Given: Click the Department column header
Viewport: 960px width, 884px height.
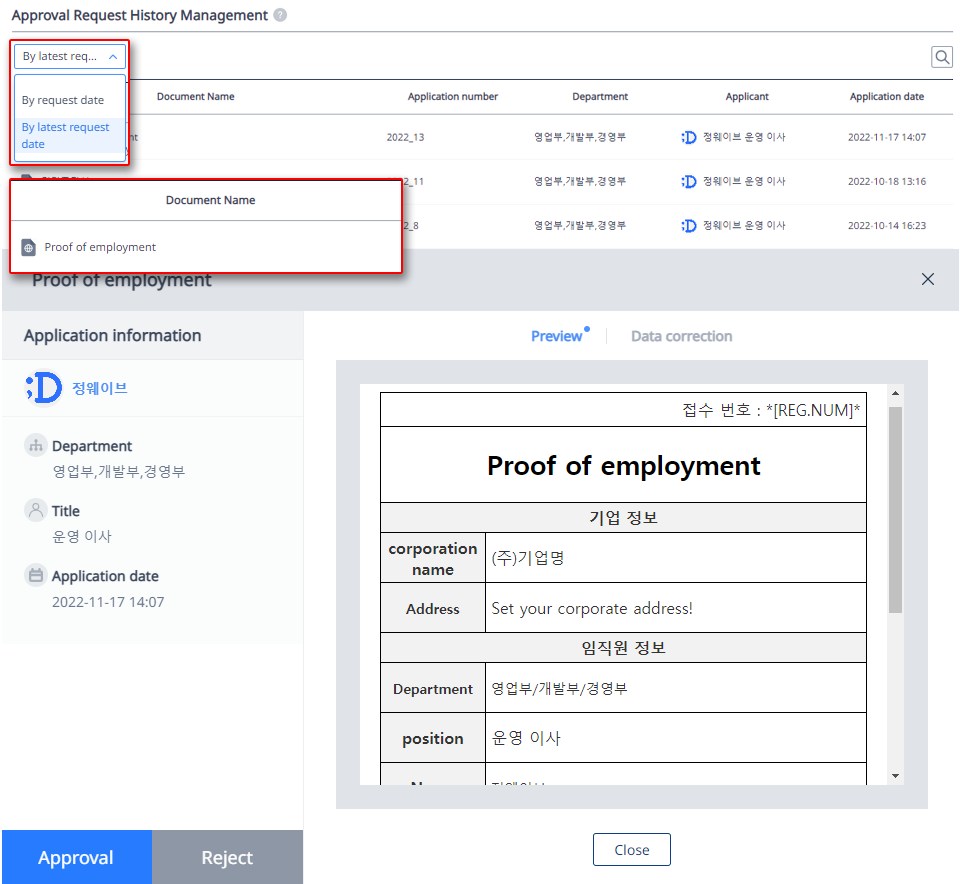Looking at the screenshot, I should 600,96.
